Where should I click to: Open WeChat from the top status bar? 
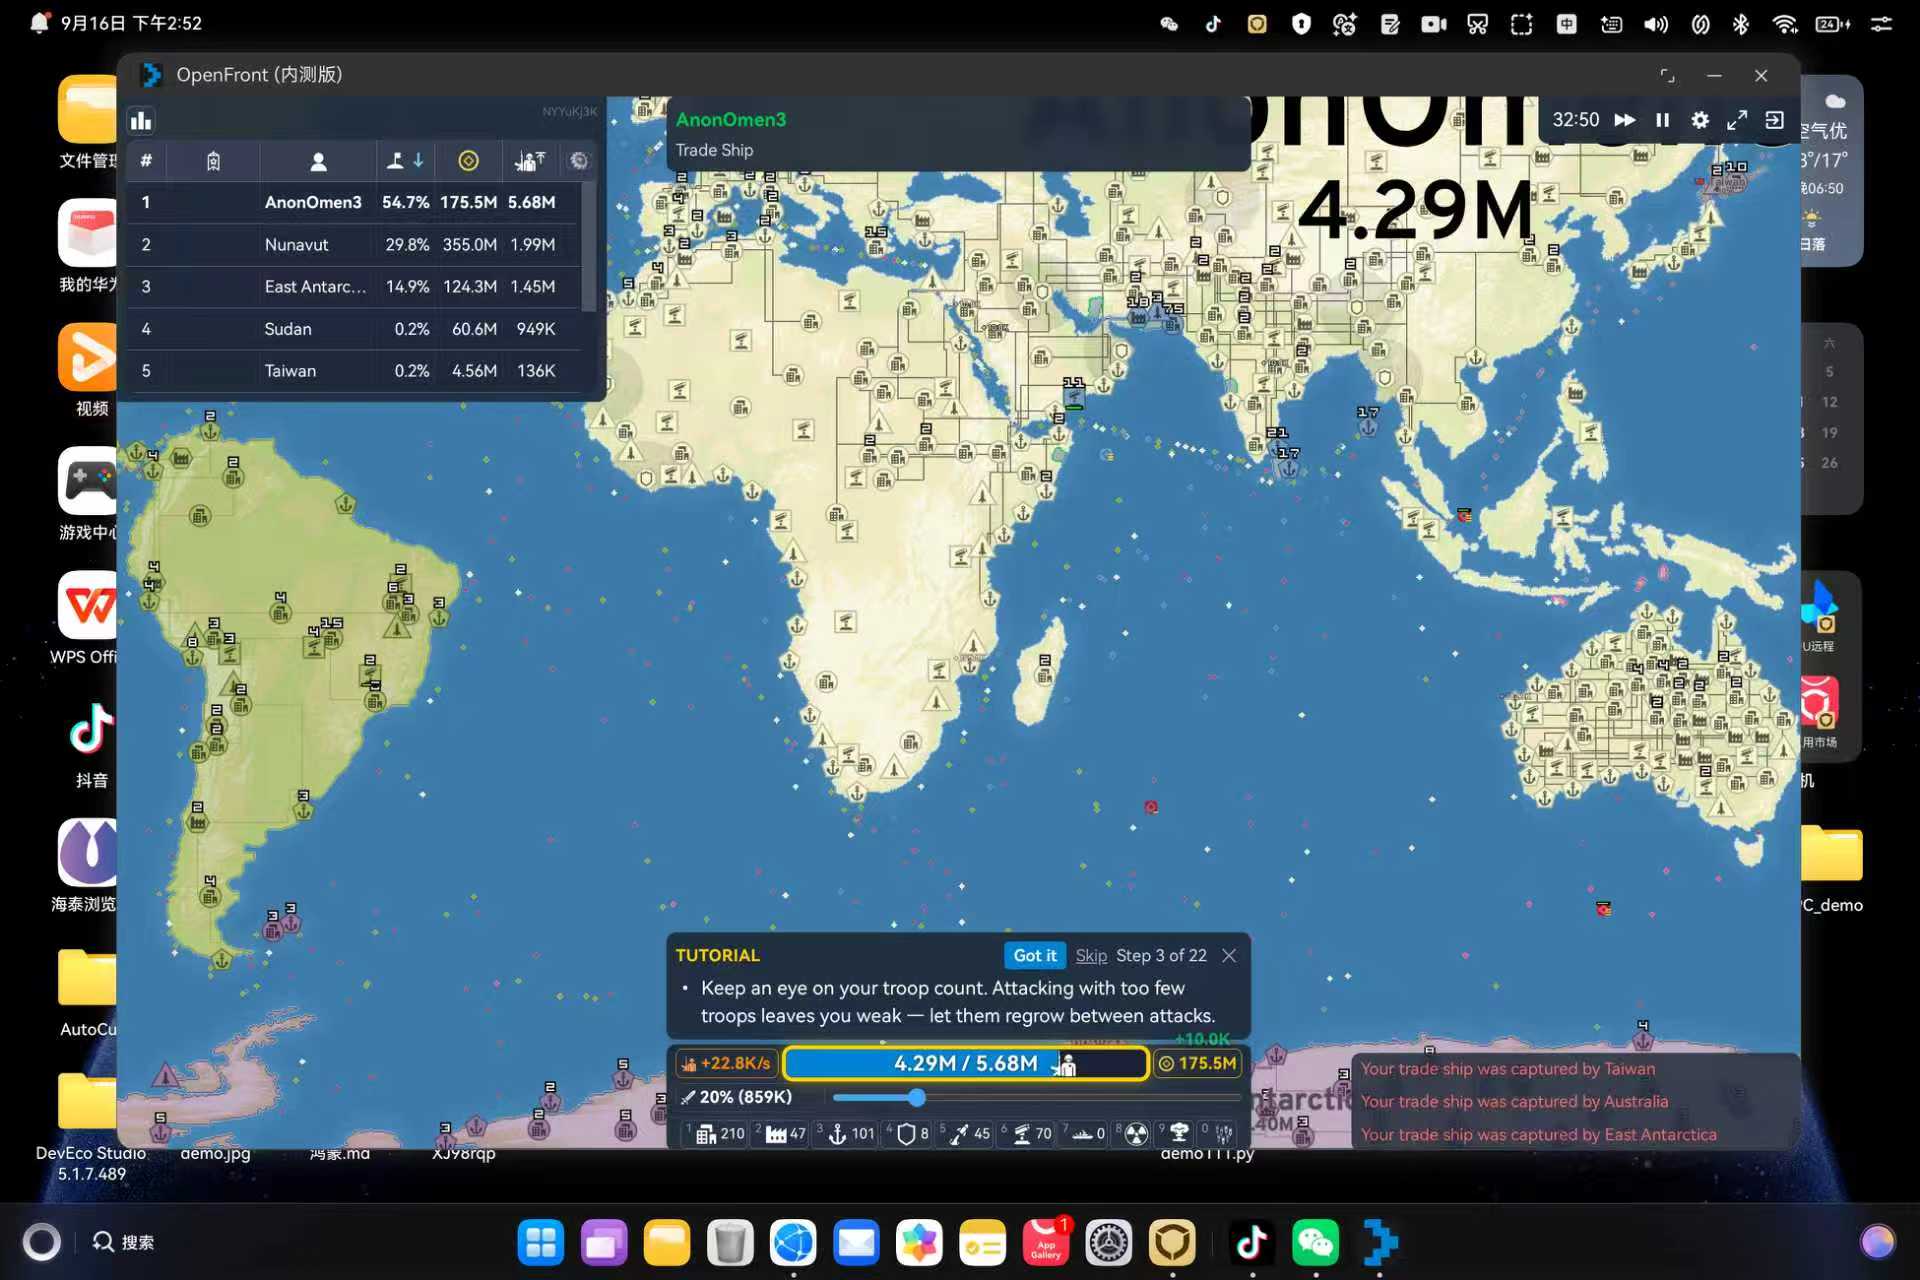point(1169,24)
